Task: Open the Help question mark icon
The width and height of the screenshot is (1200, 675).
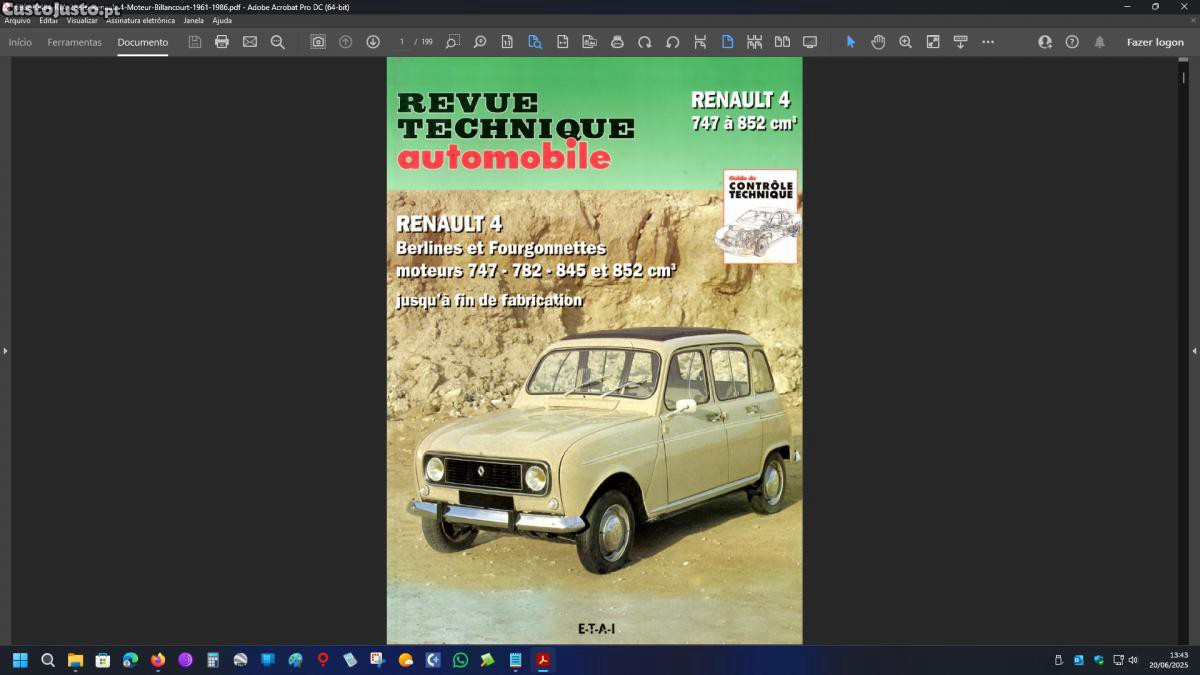Action: [x=1072, y=42]
